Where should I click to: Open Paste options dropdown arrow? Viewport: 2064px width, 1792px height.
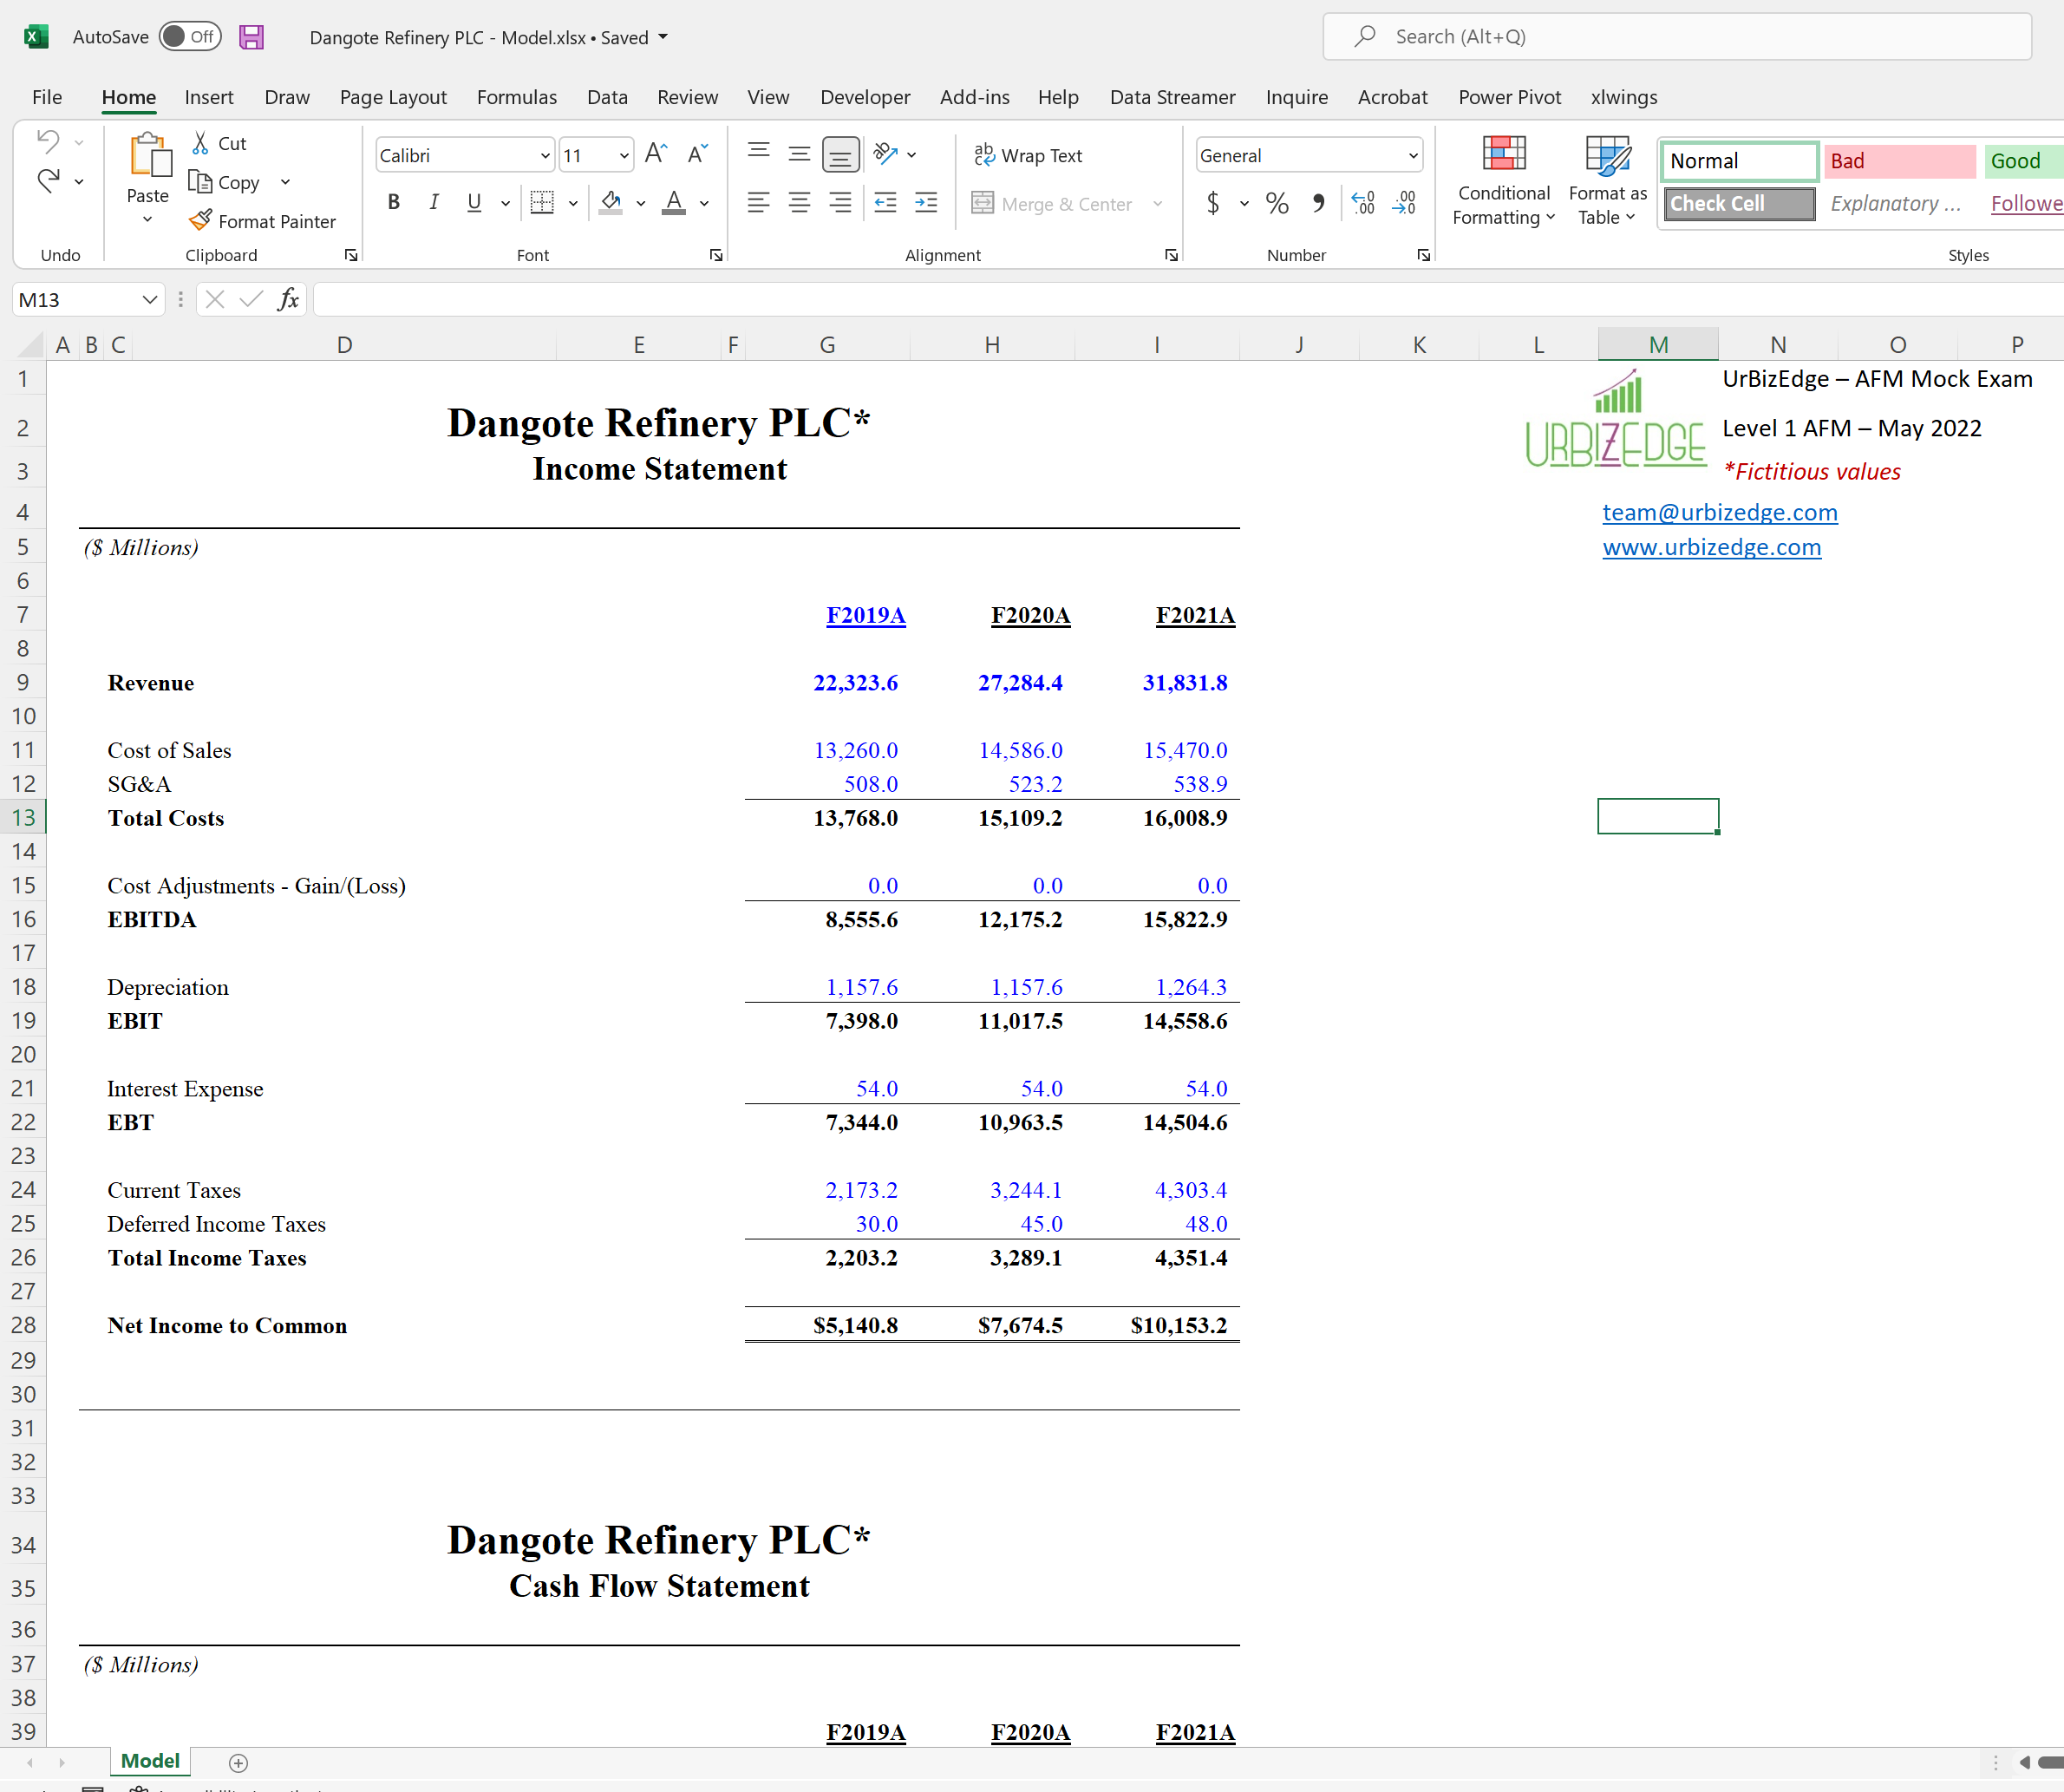(x=147, y=220)
